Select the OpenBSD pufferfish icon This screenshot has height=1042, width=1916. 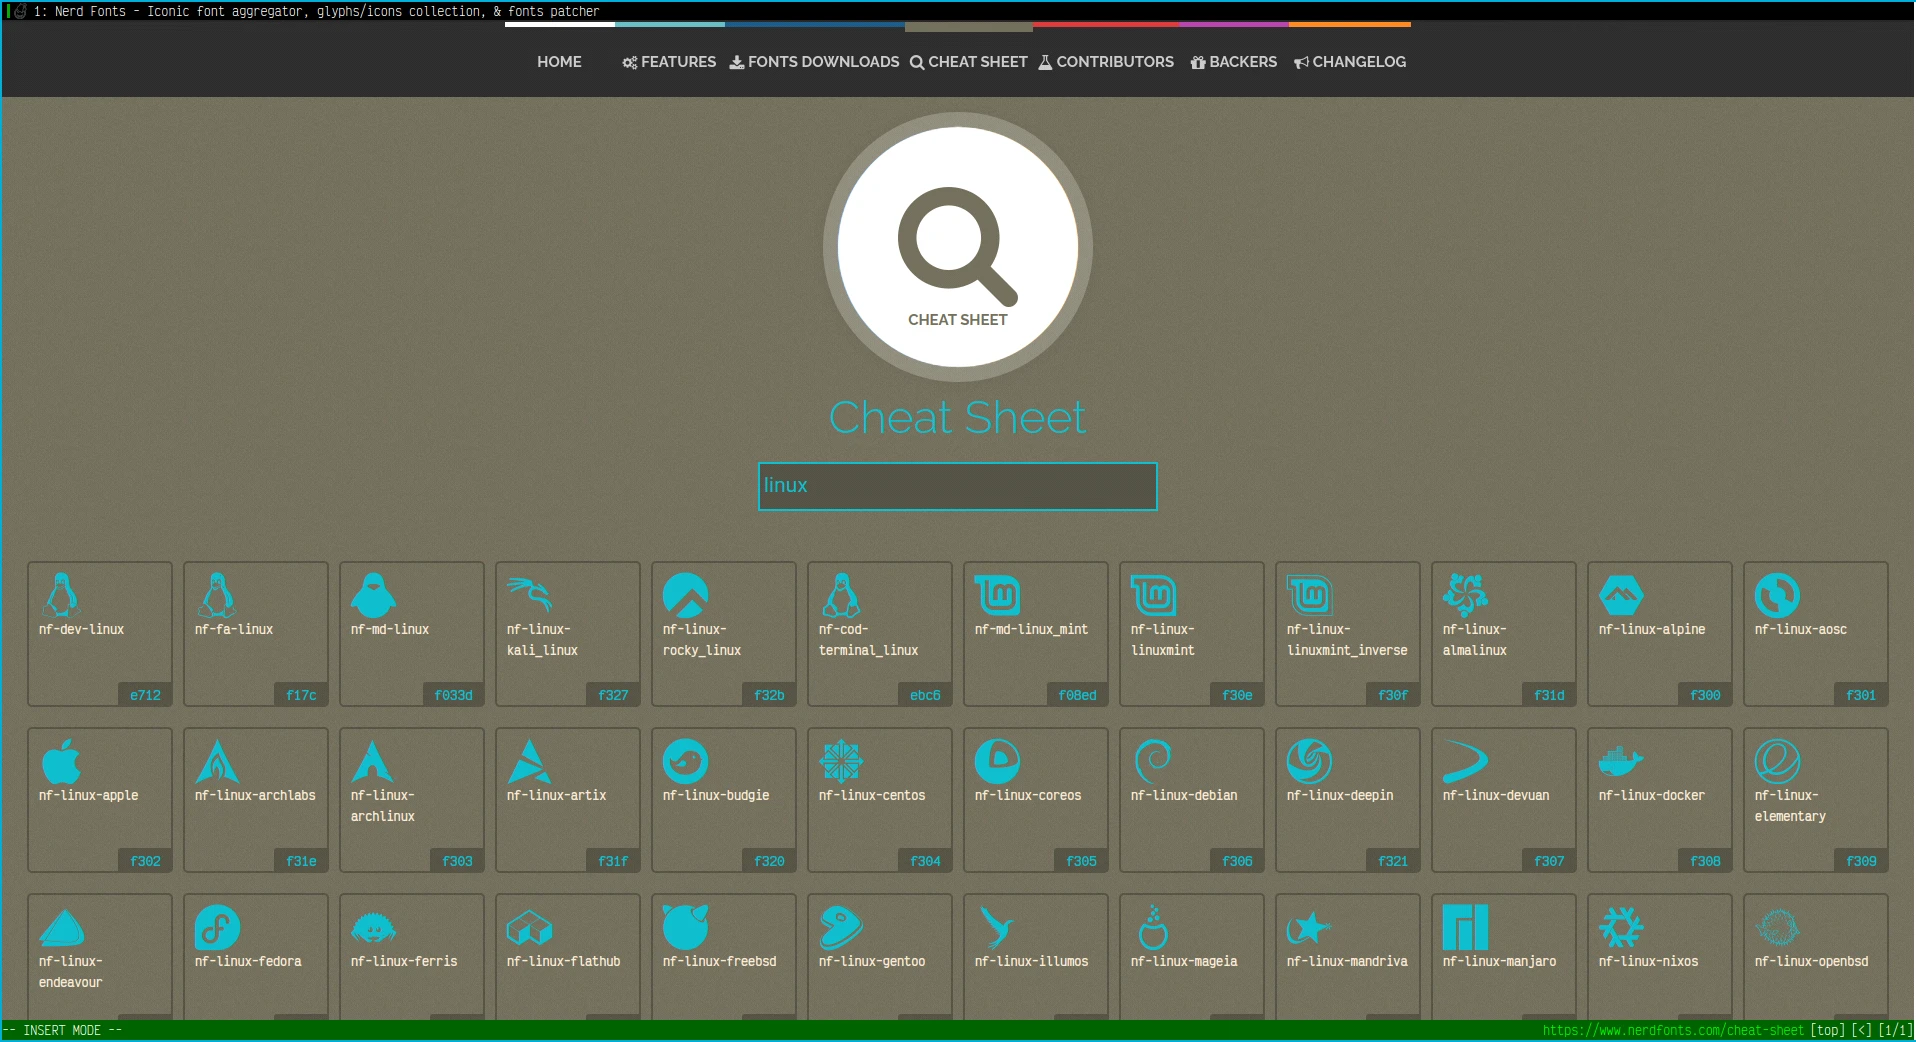pos(1777,927)
